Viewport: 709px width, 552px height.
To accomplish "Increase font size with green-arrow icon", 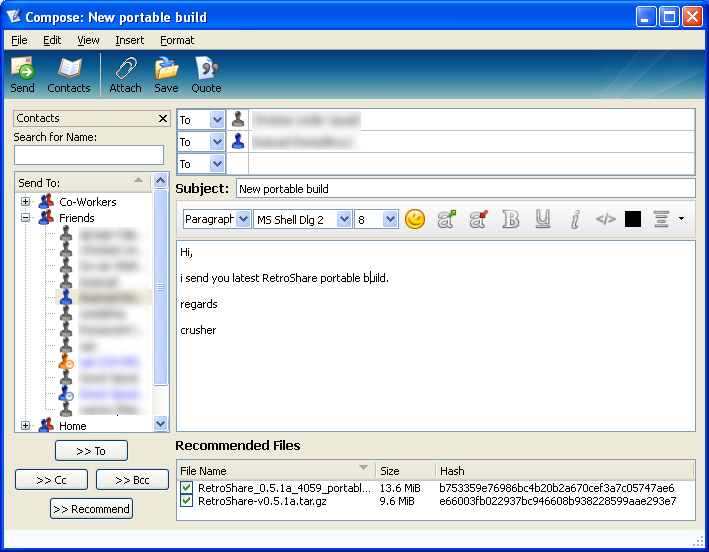I will coord(447,220).
